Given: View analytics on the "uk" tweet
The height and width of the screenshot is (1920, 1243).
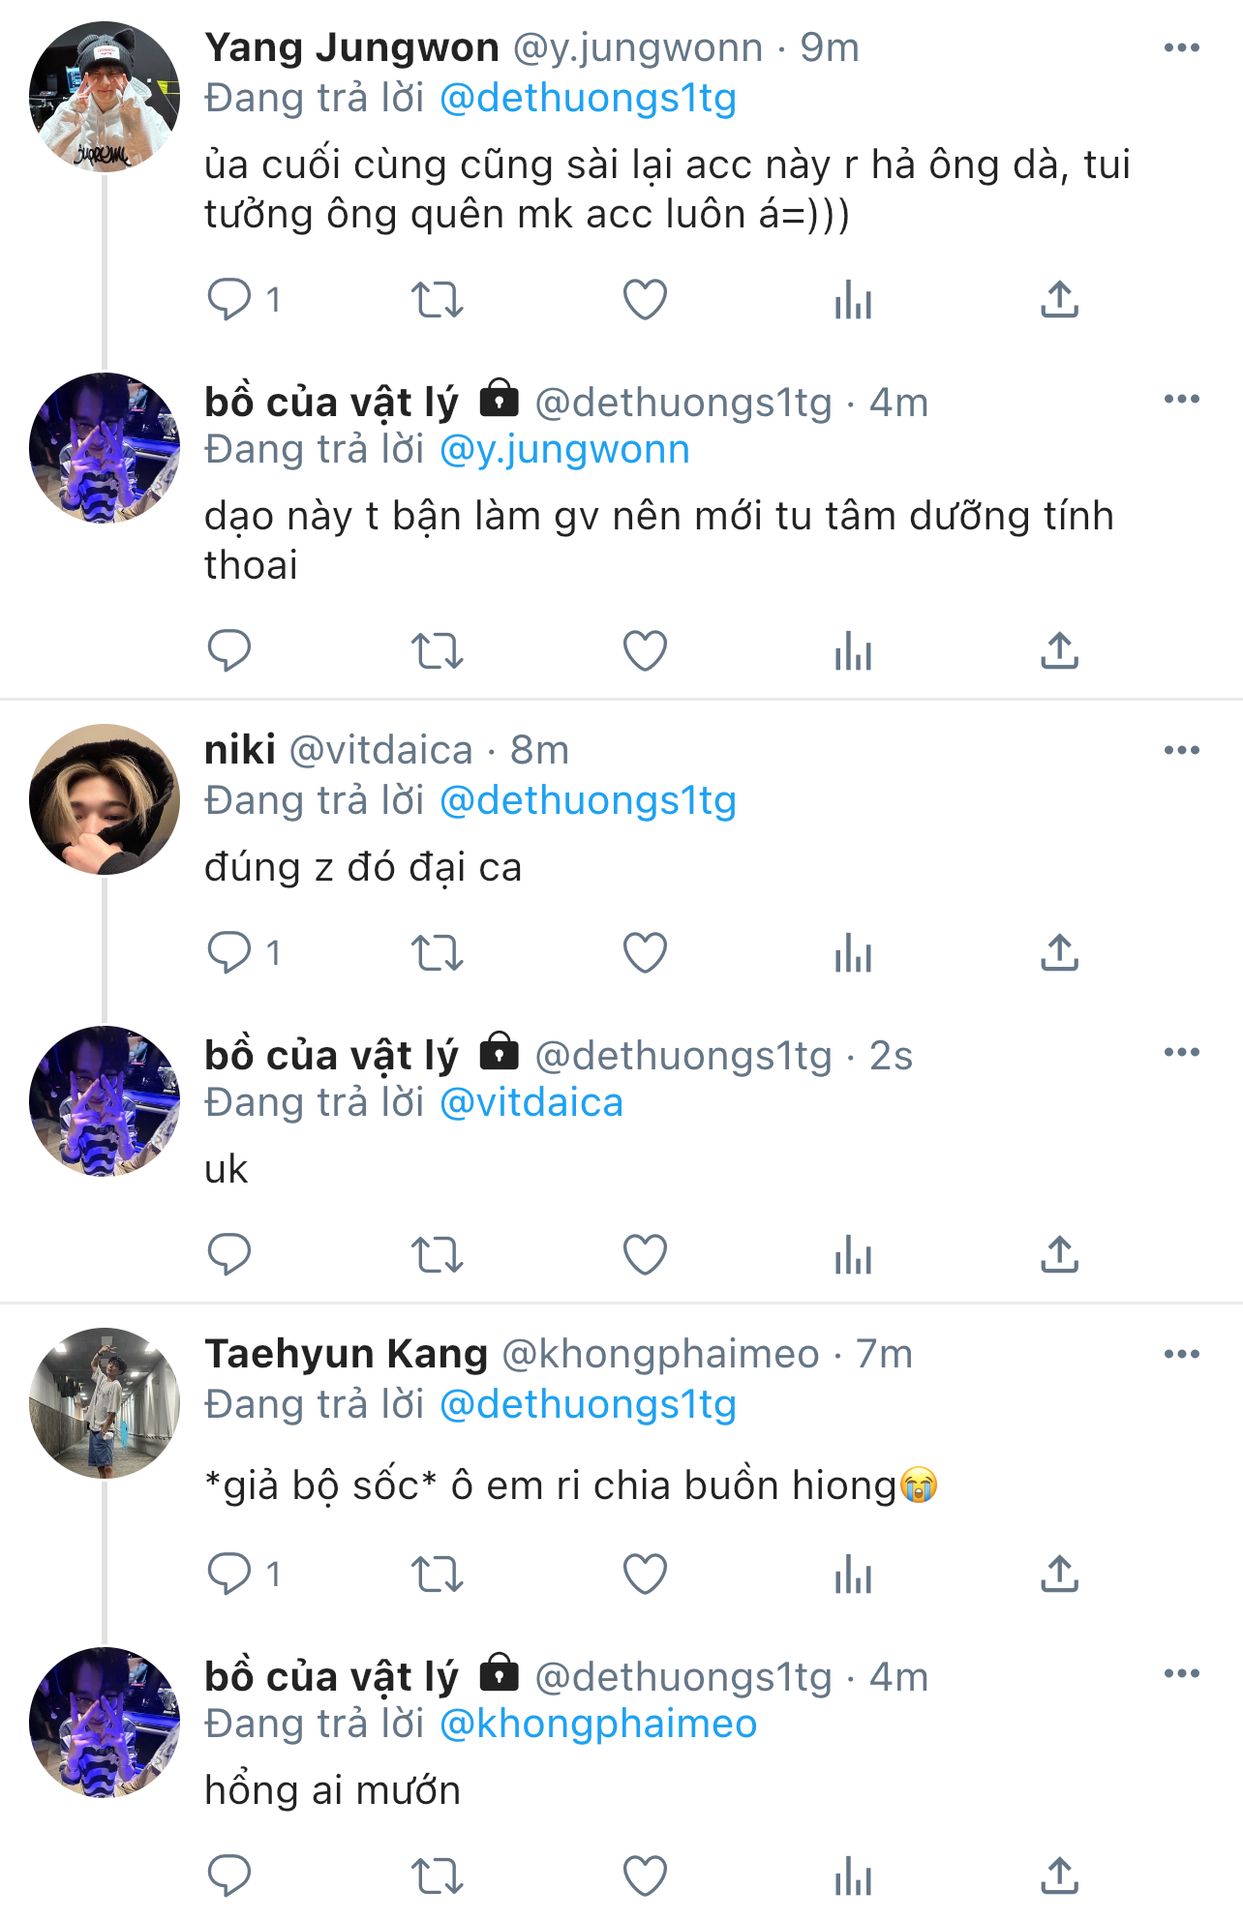Looking at the screenshot, I should coord(853,1254).
